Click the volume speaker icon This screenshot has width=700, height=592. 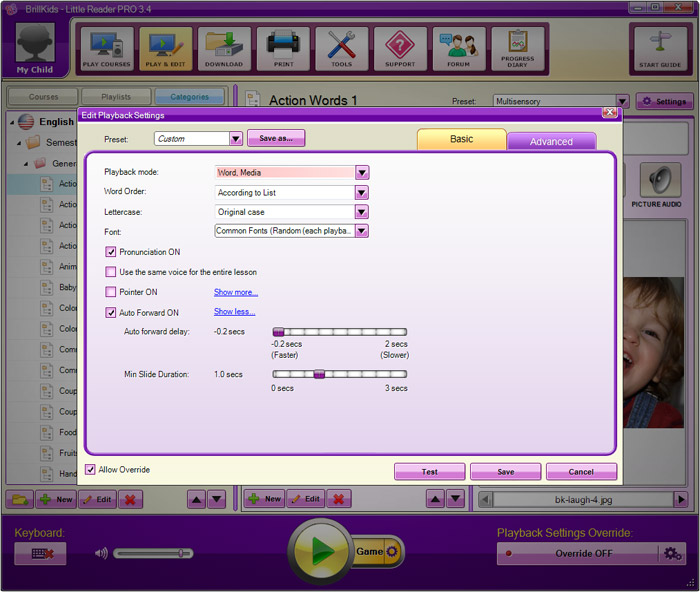pyautogui.click(x=101, y=554)
